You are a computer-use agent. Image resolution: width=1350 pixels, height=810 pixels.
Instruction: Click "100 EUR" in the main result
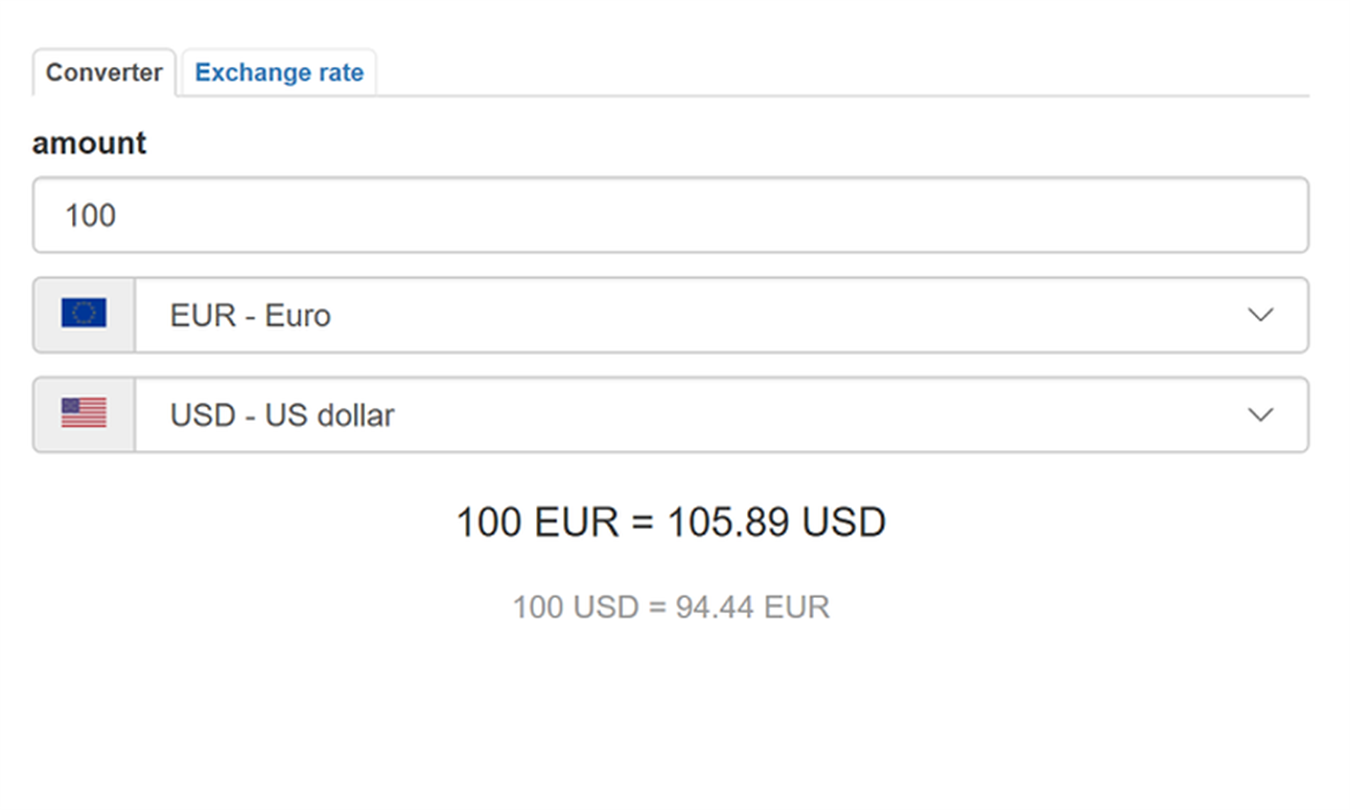point(537,522)
